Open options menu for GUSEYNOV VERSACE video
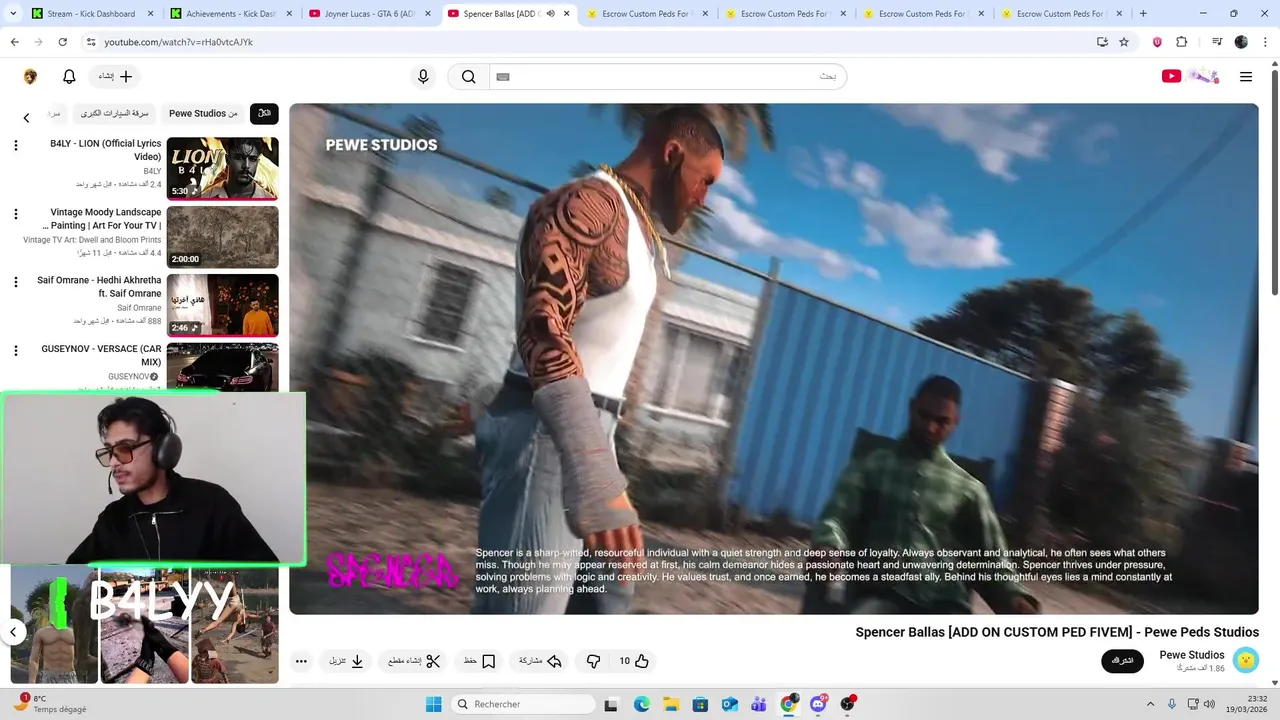This screenshot has height=720, width=1280. tap(15, 350)
